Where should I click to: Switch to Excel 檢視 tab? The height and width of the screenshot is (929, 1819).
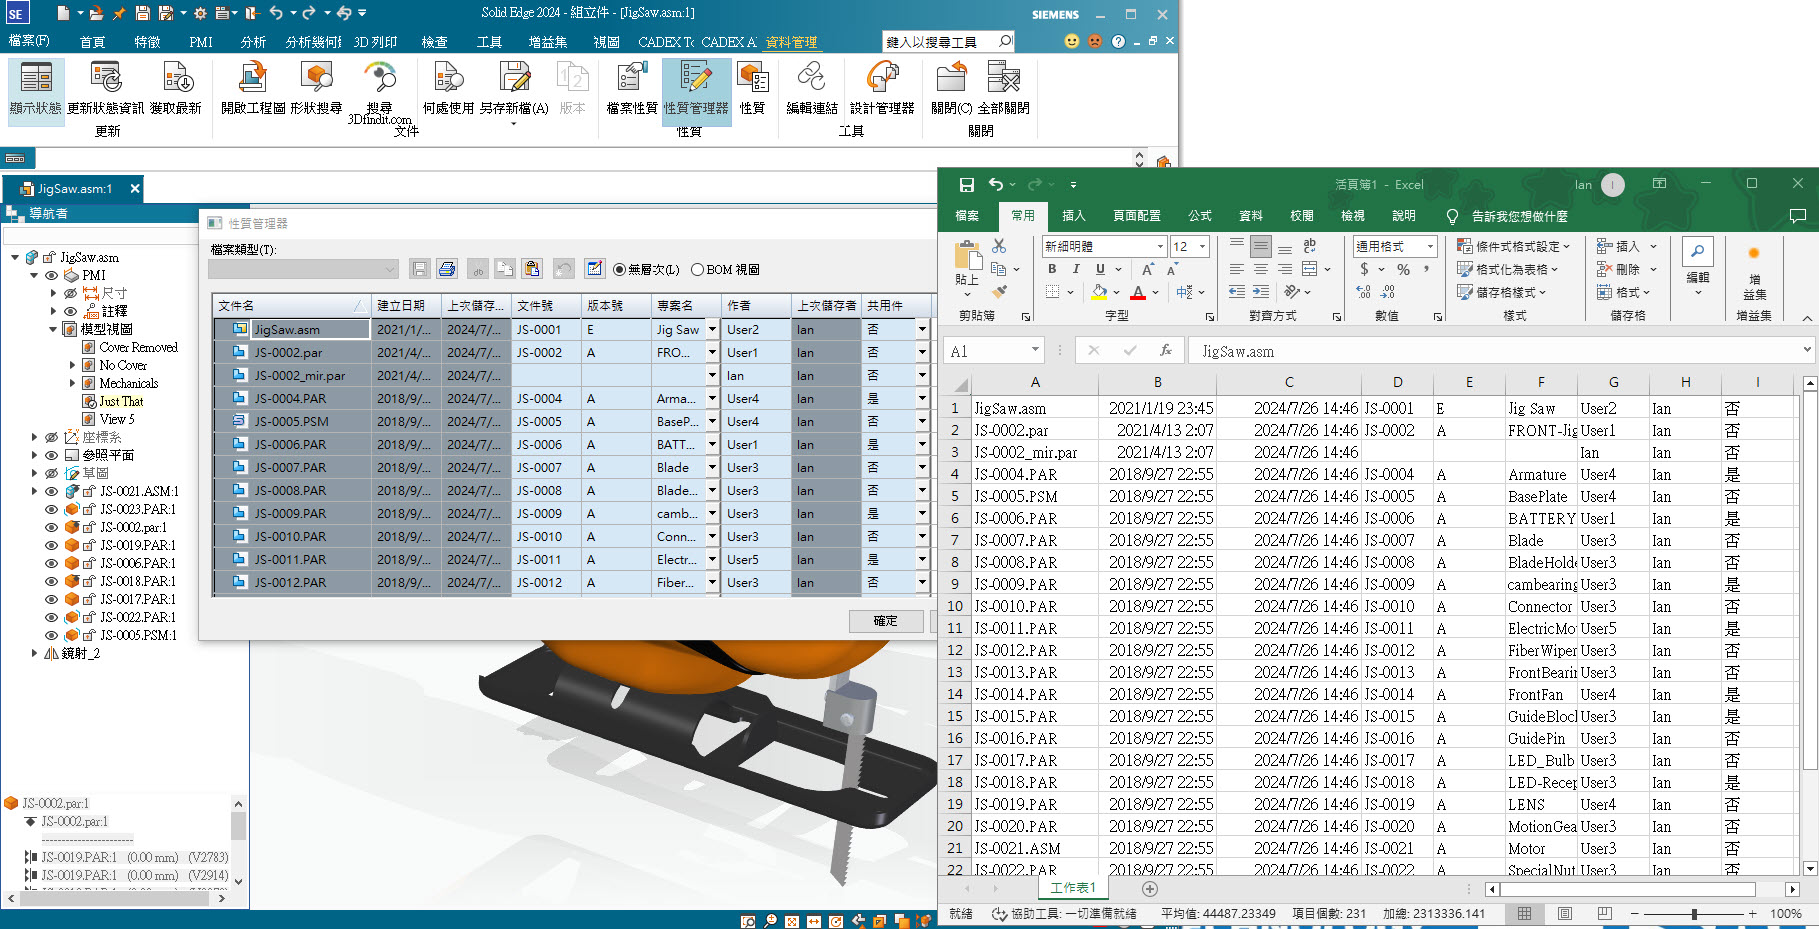click(1352, 215)
